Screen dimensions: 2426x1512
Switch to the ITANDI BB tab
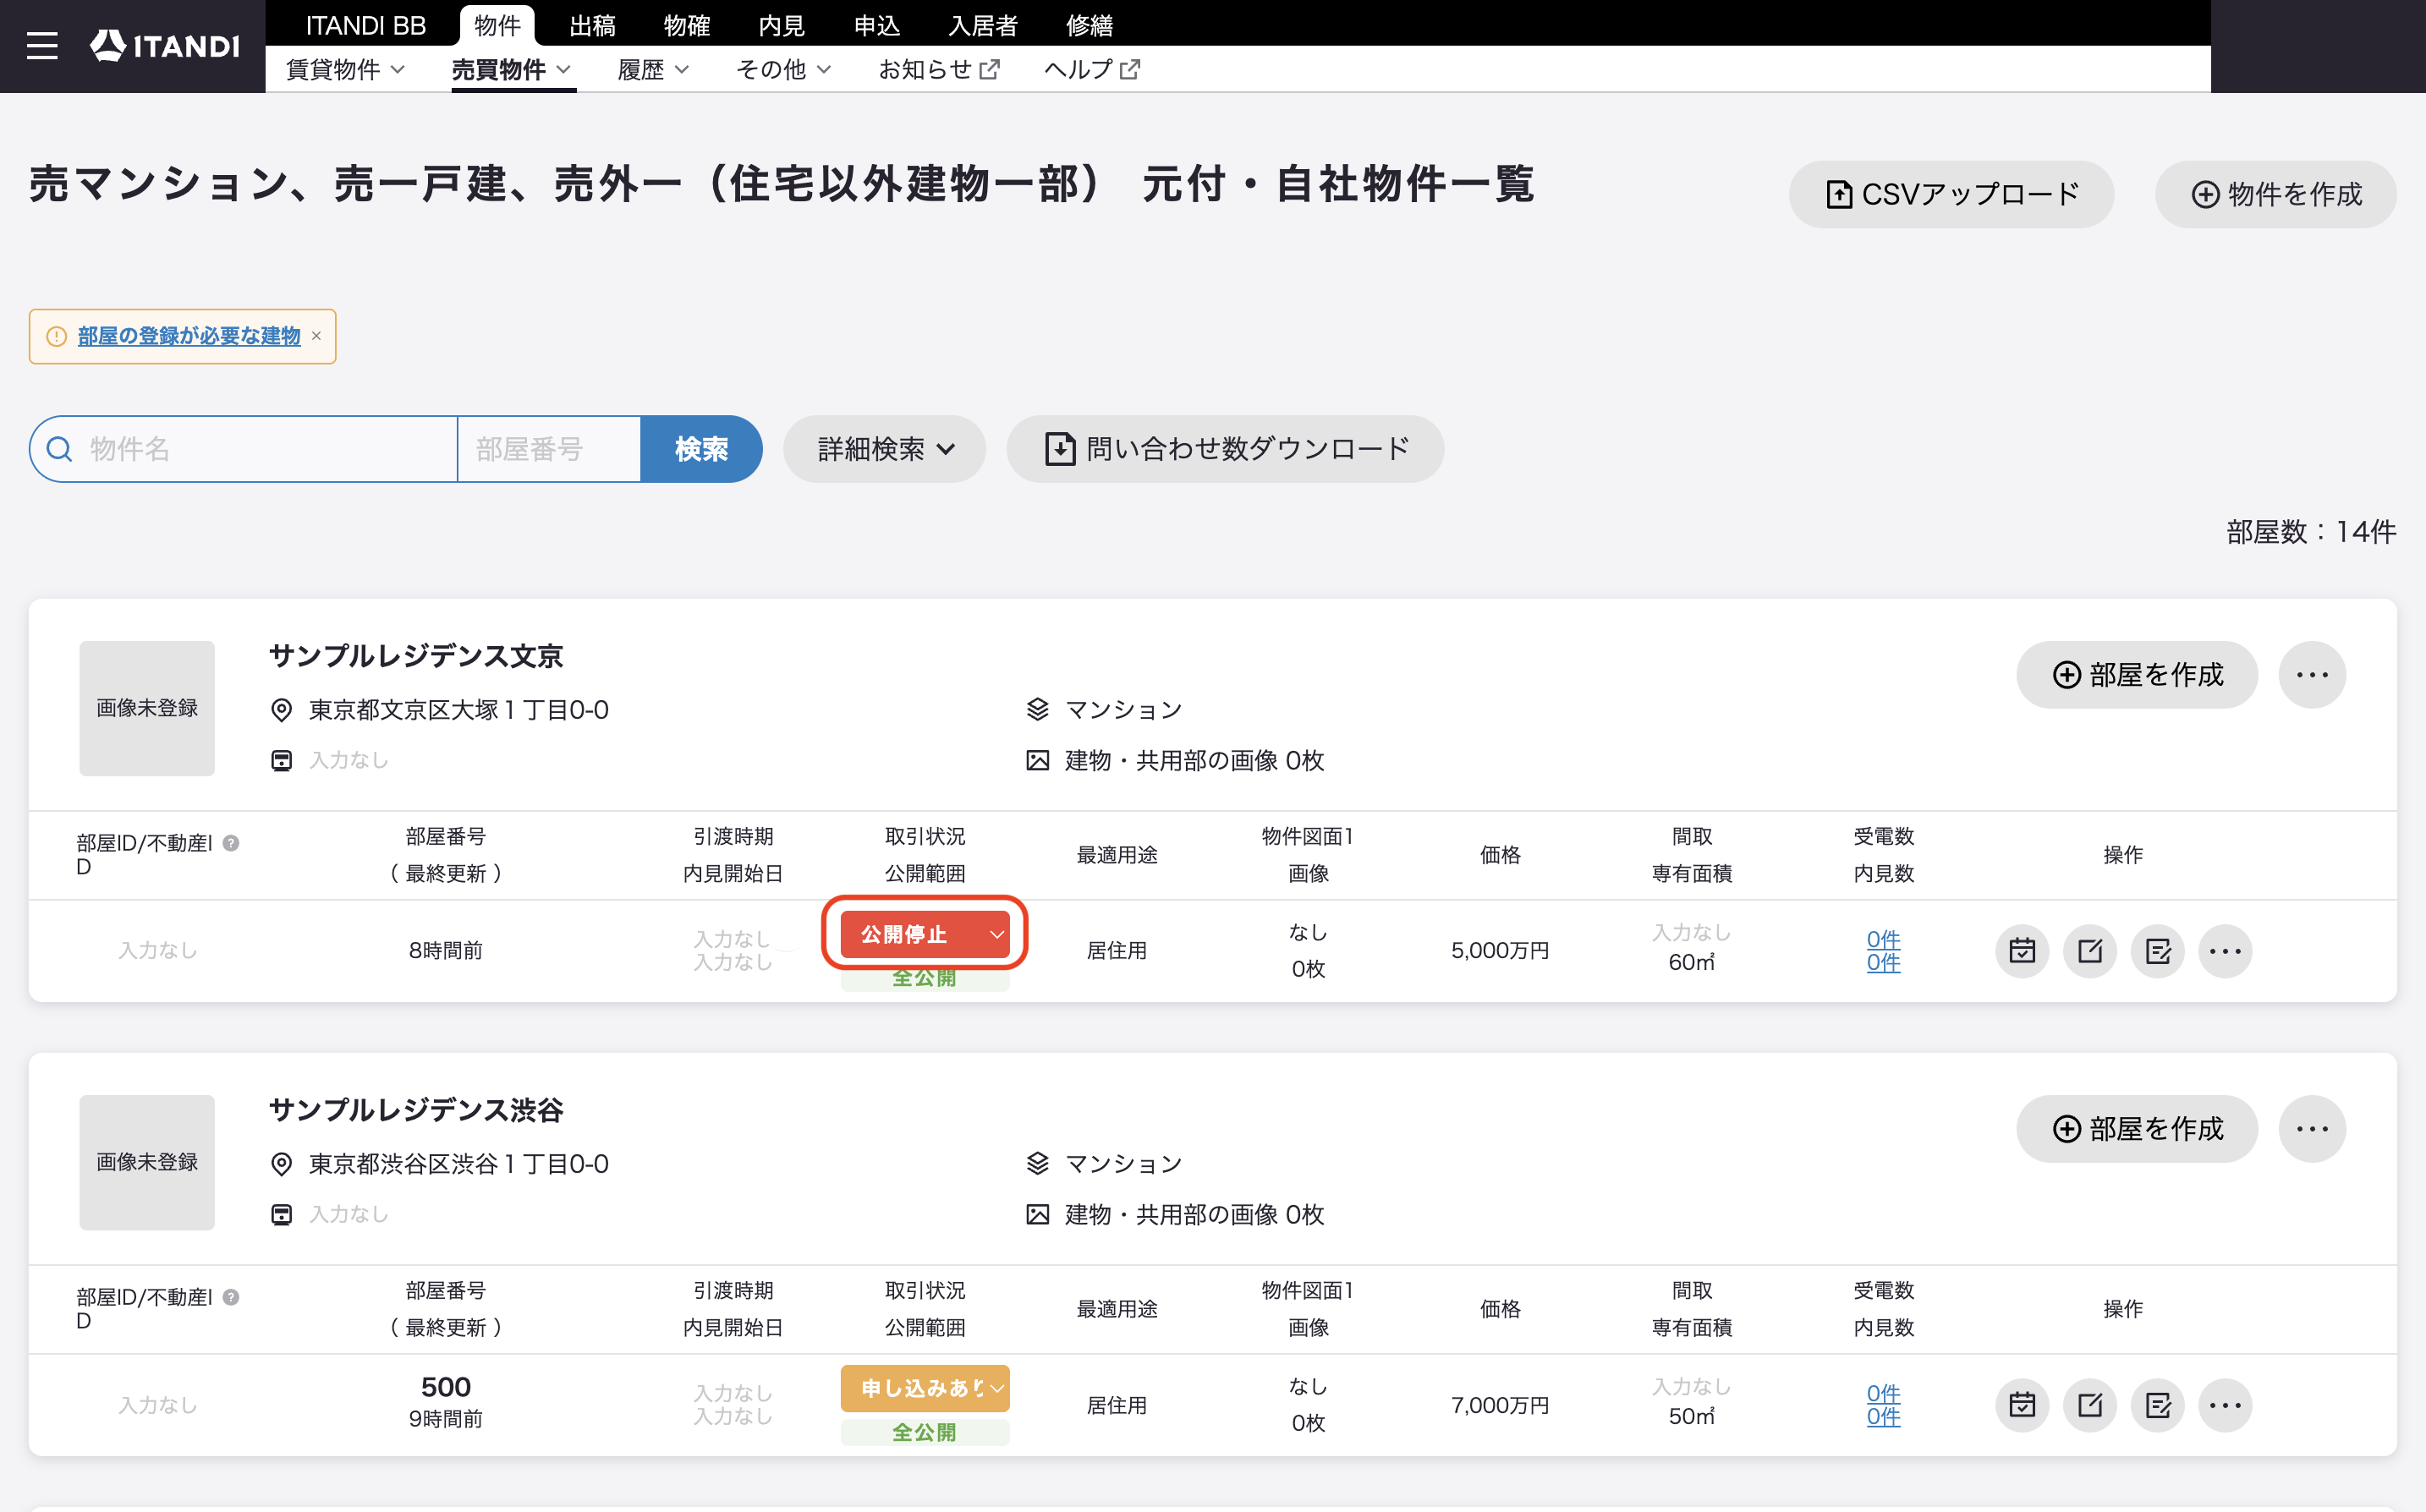[x=366, y=25]
